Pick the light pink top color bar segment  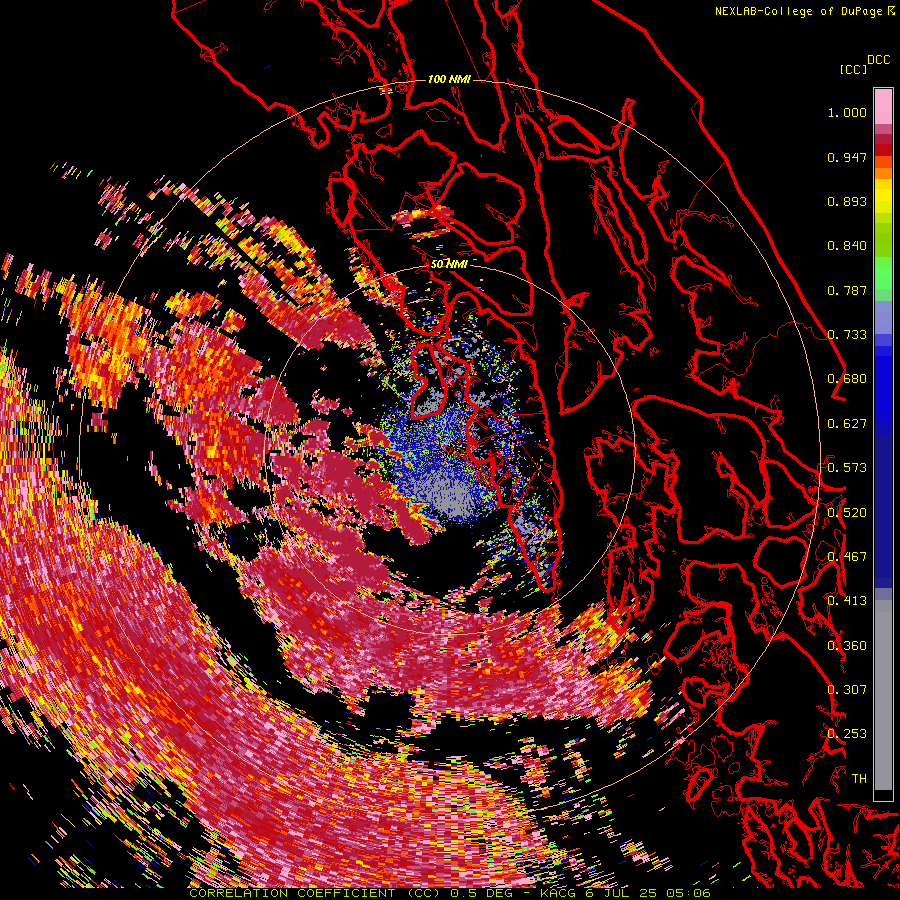click(x=883, y=106)
